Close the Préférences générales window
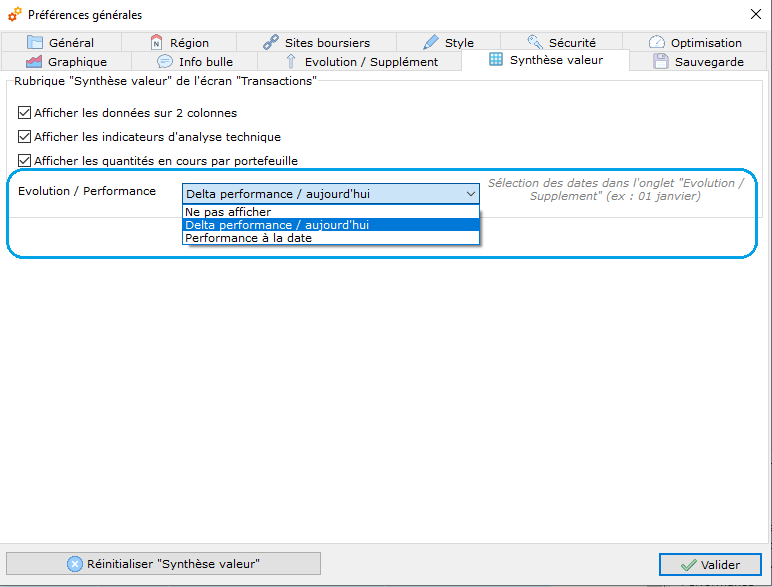This screenshot has width=772, height=587. click(x=756, y=14)
